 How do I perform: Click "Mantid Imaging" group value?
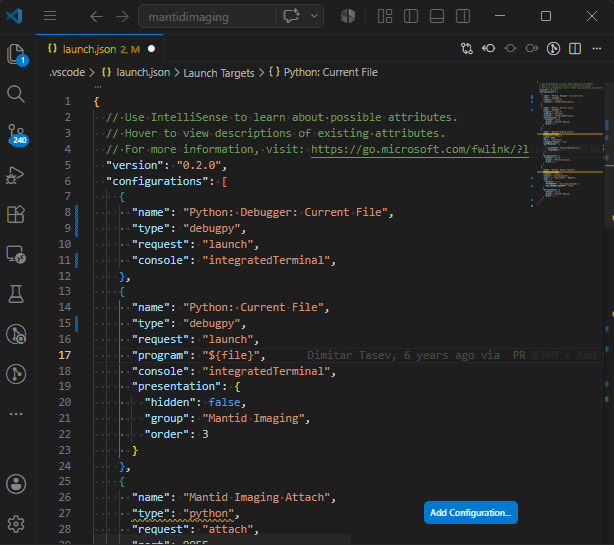click(253, 419)
